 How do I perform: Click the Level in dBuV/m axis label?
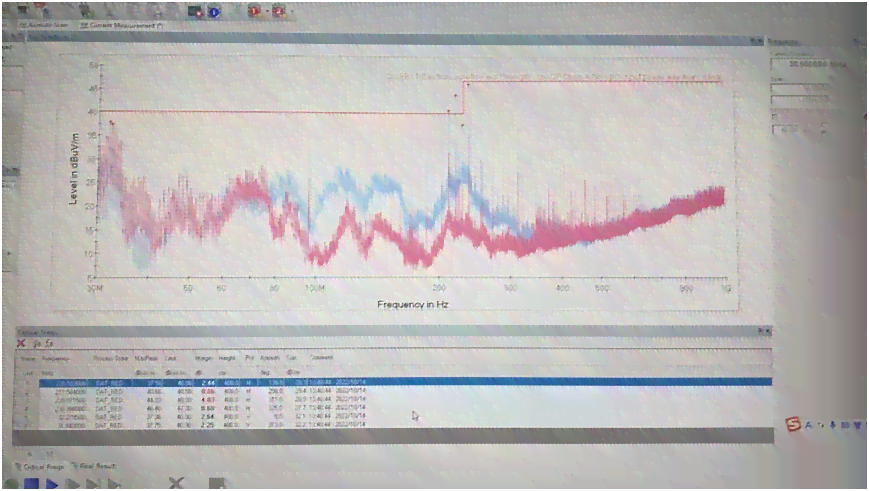point(74,168)
